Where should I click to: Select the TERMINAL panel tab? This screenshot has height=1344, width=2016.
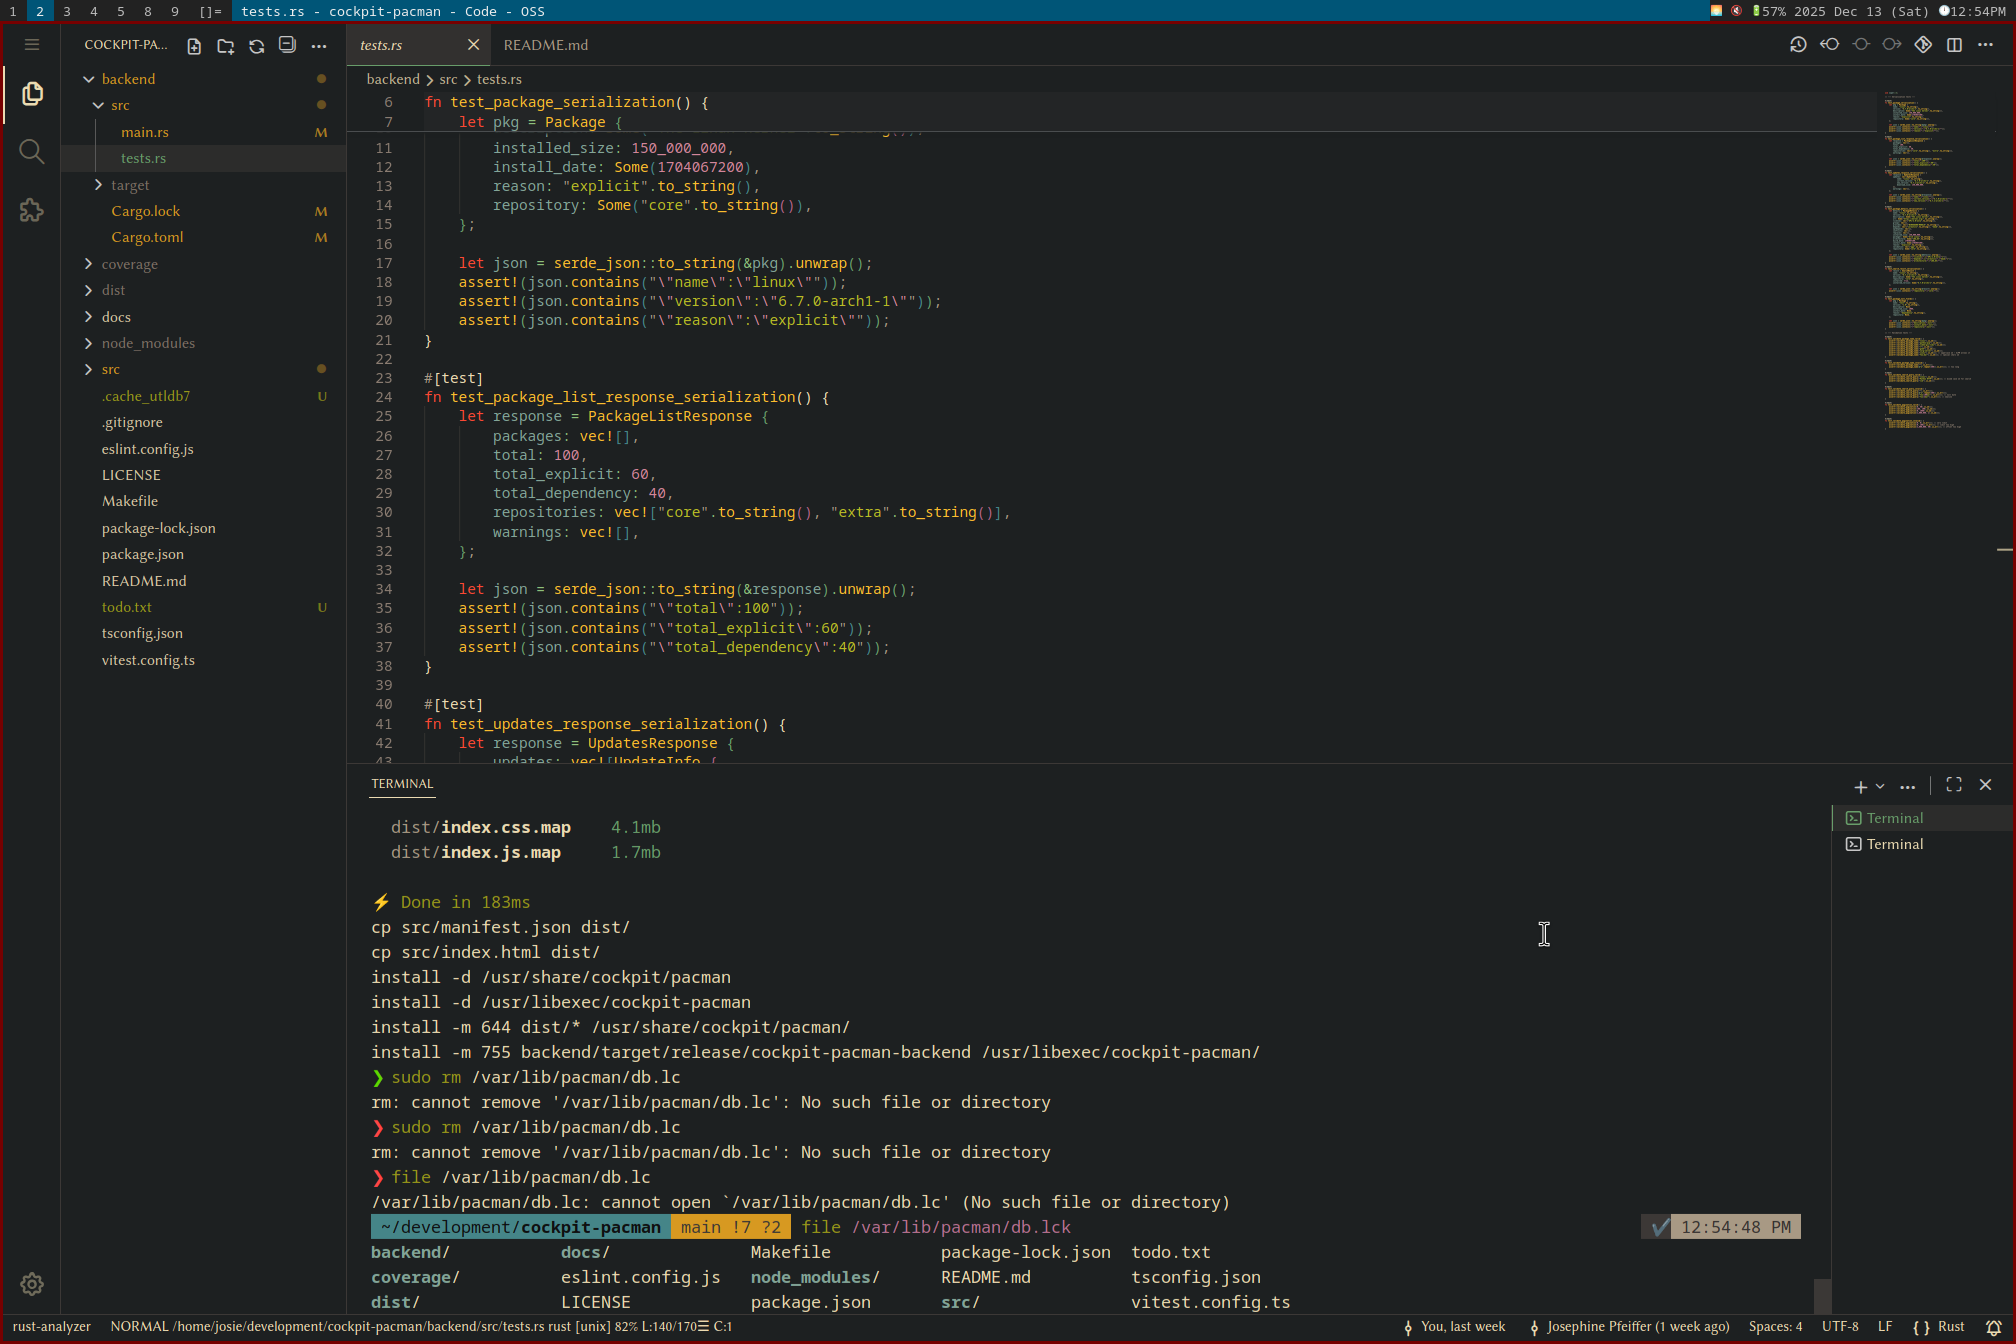click(x=402, y=784)
